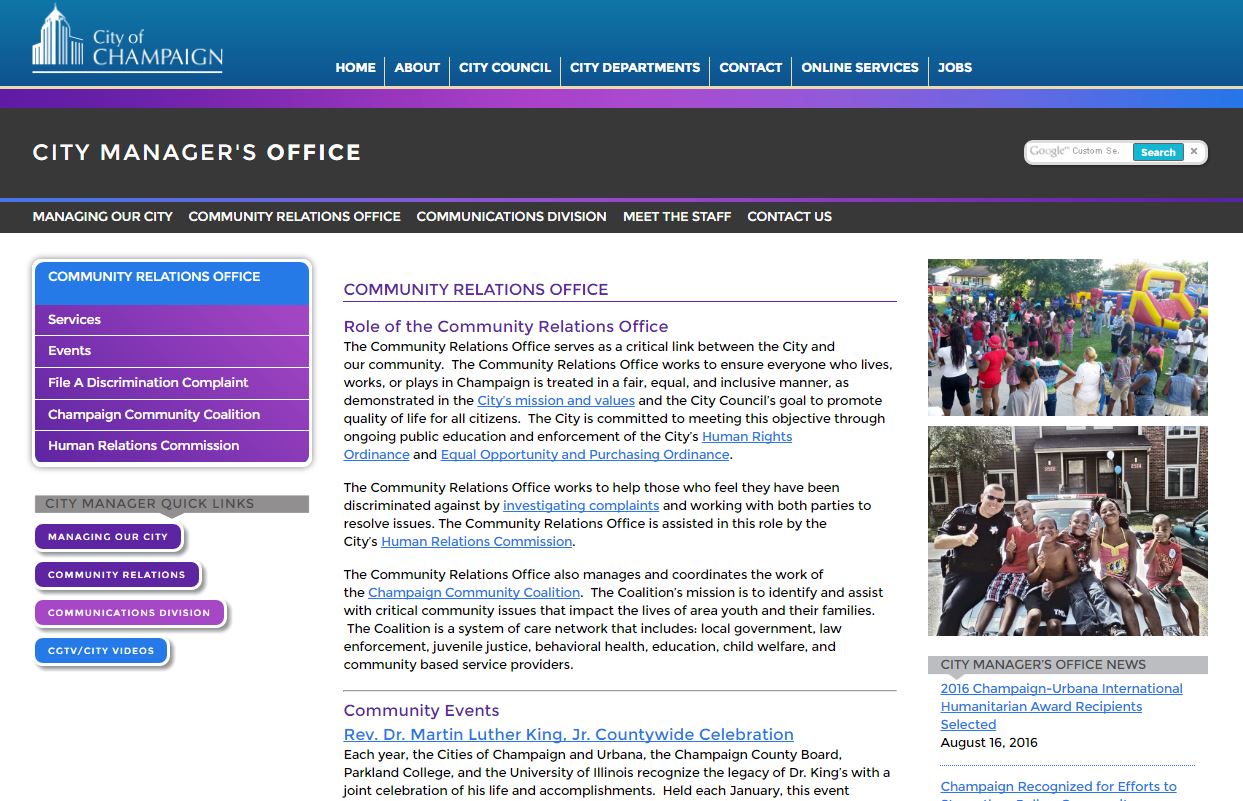1243x801 pixels.
Task: Open the Rev. Dr. Martin Luther King celebration link
Action: tap(568, 735)
